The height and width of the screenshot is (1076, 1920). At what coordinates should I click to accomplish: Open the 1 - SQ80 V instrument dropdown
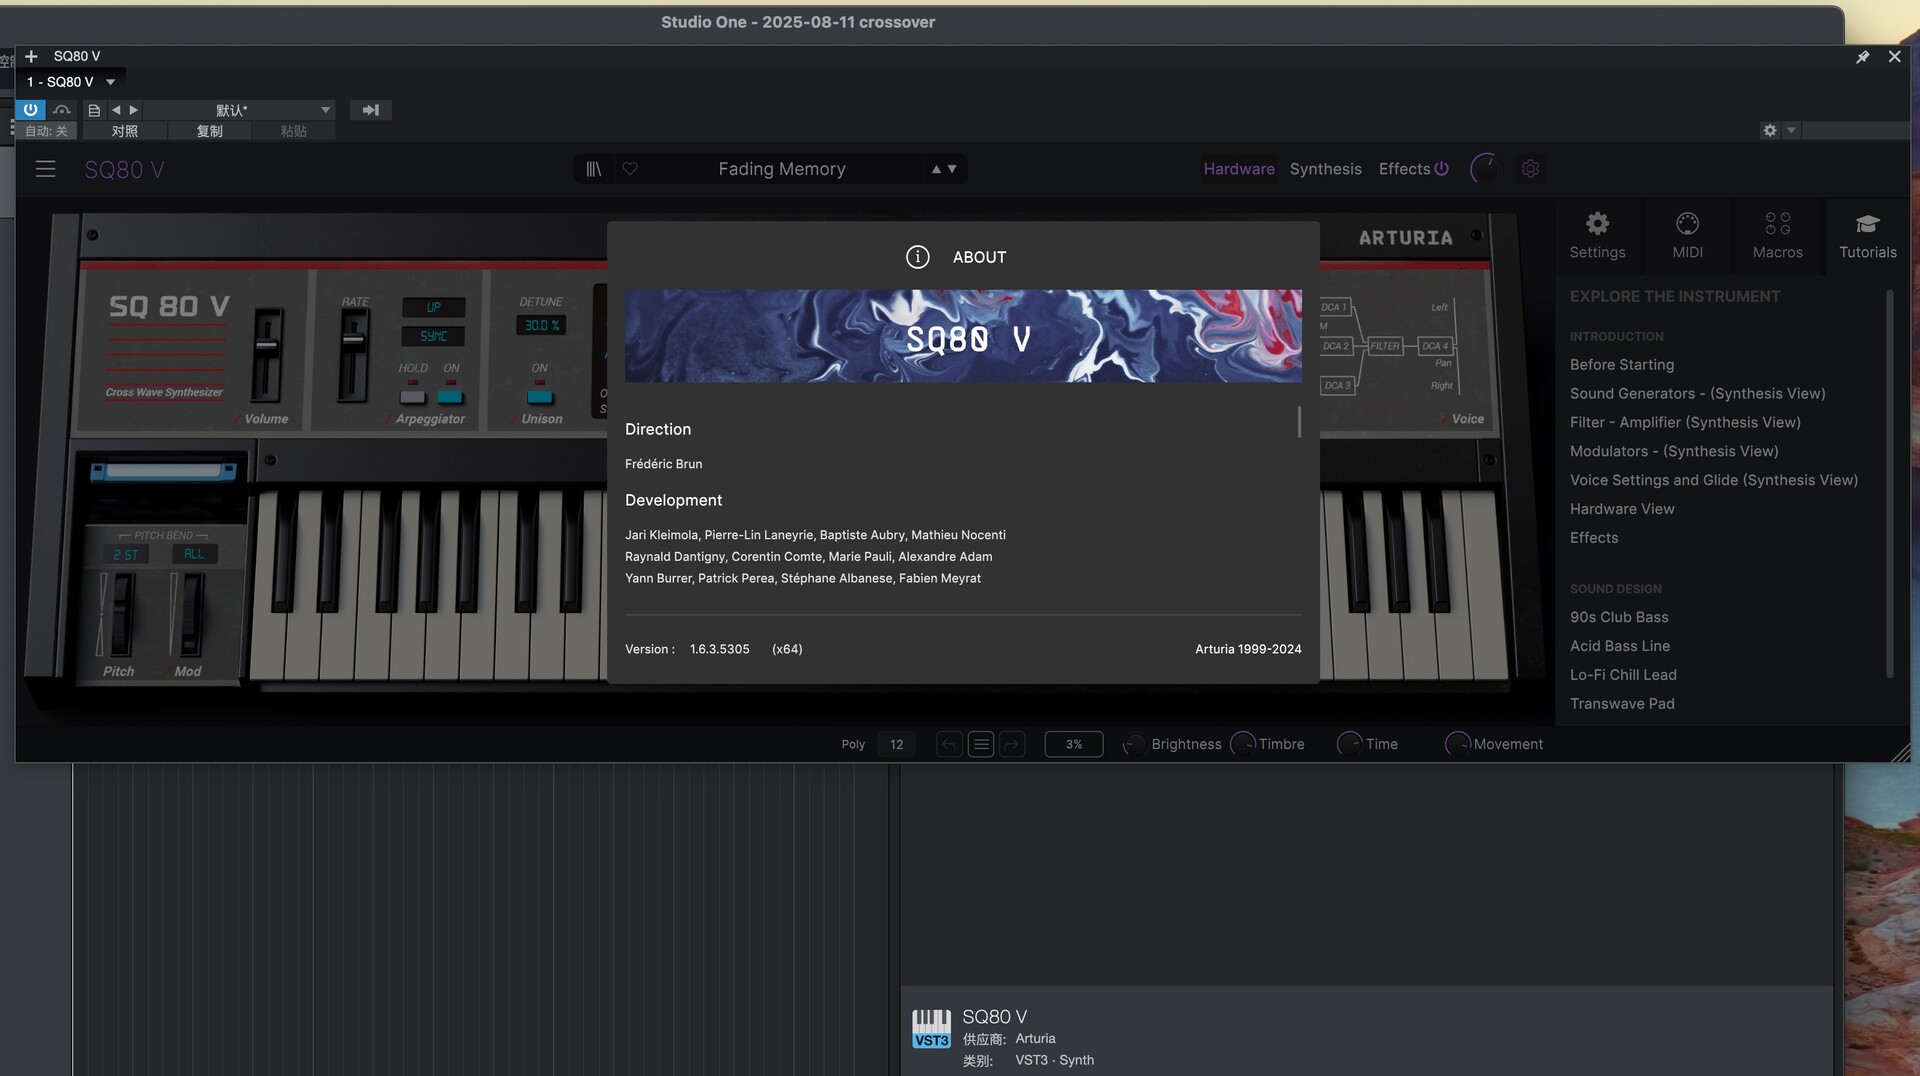71,82
